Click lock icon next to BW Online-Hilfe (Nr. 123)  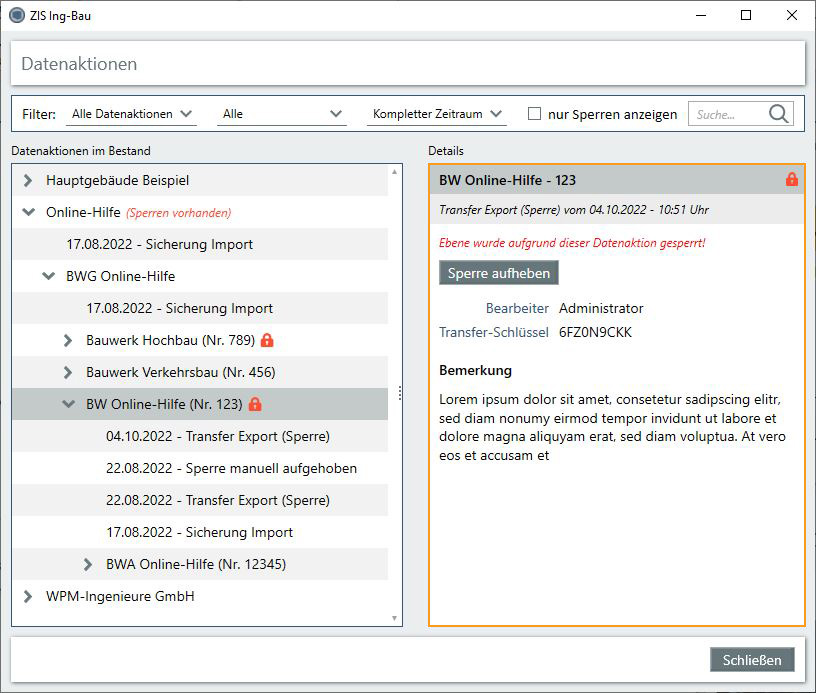255,405
